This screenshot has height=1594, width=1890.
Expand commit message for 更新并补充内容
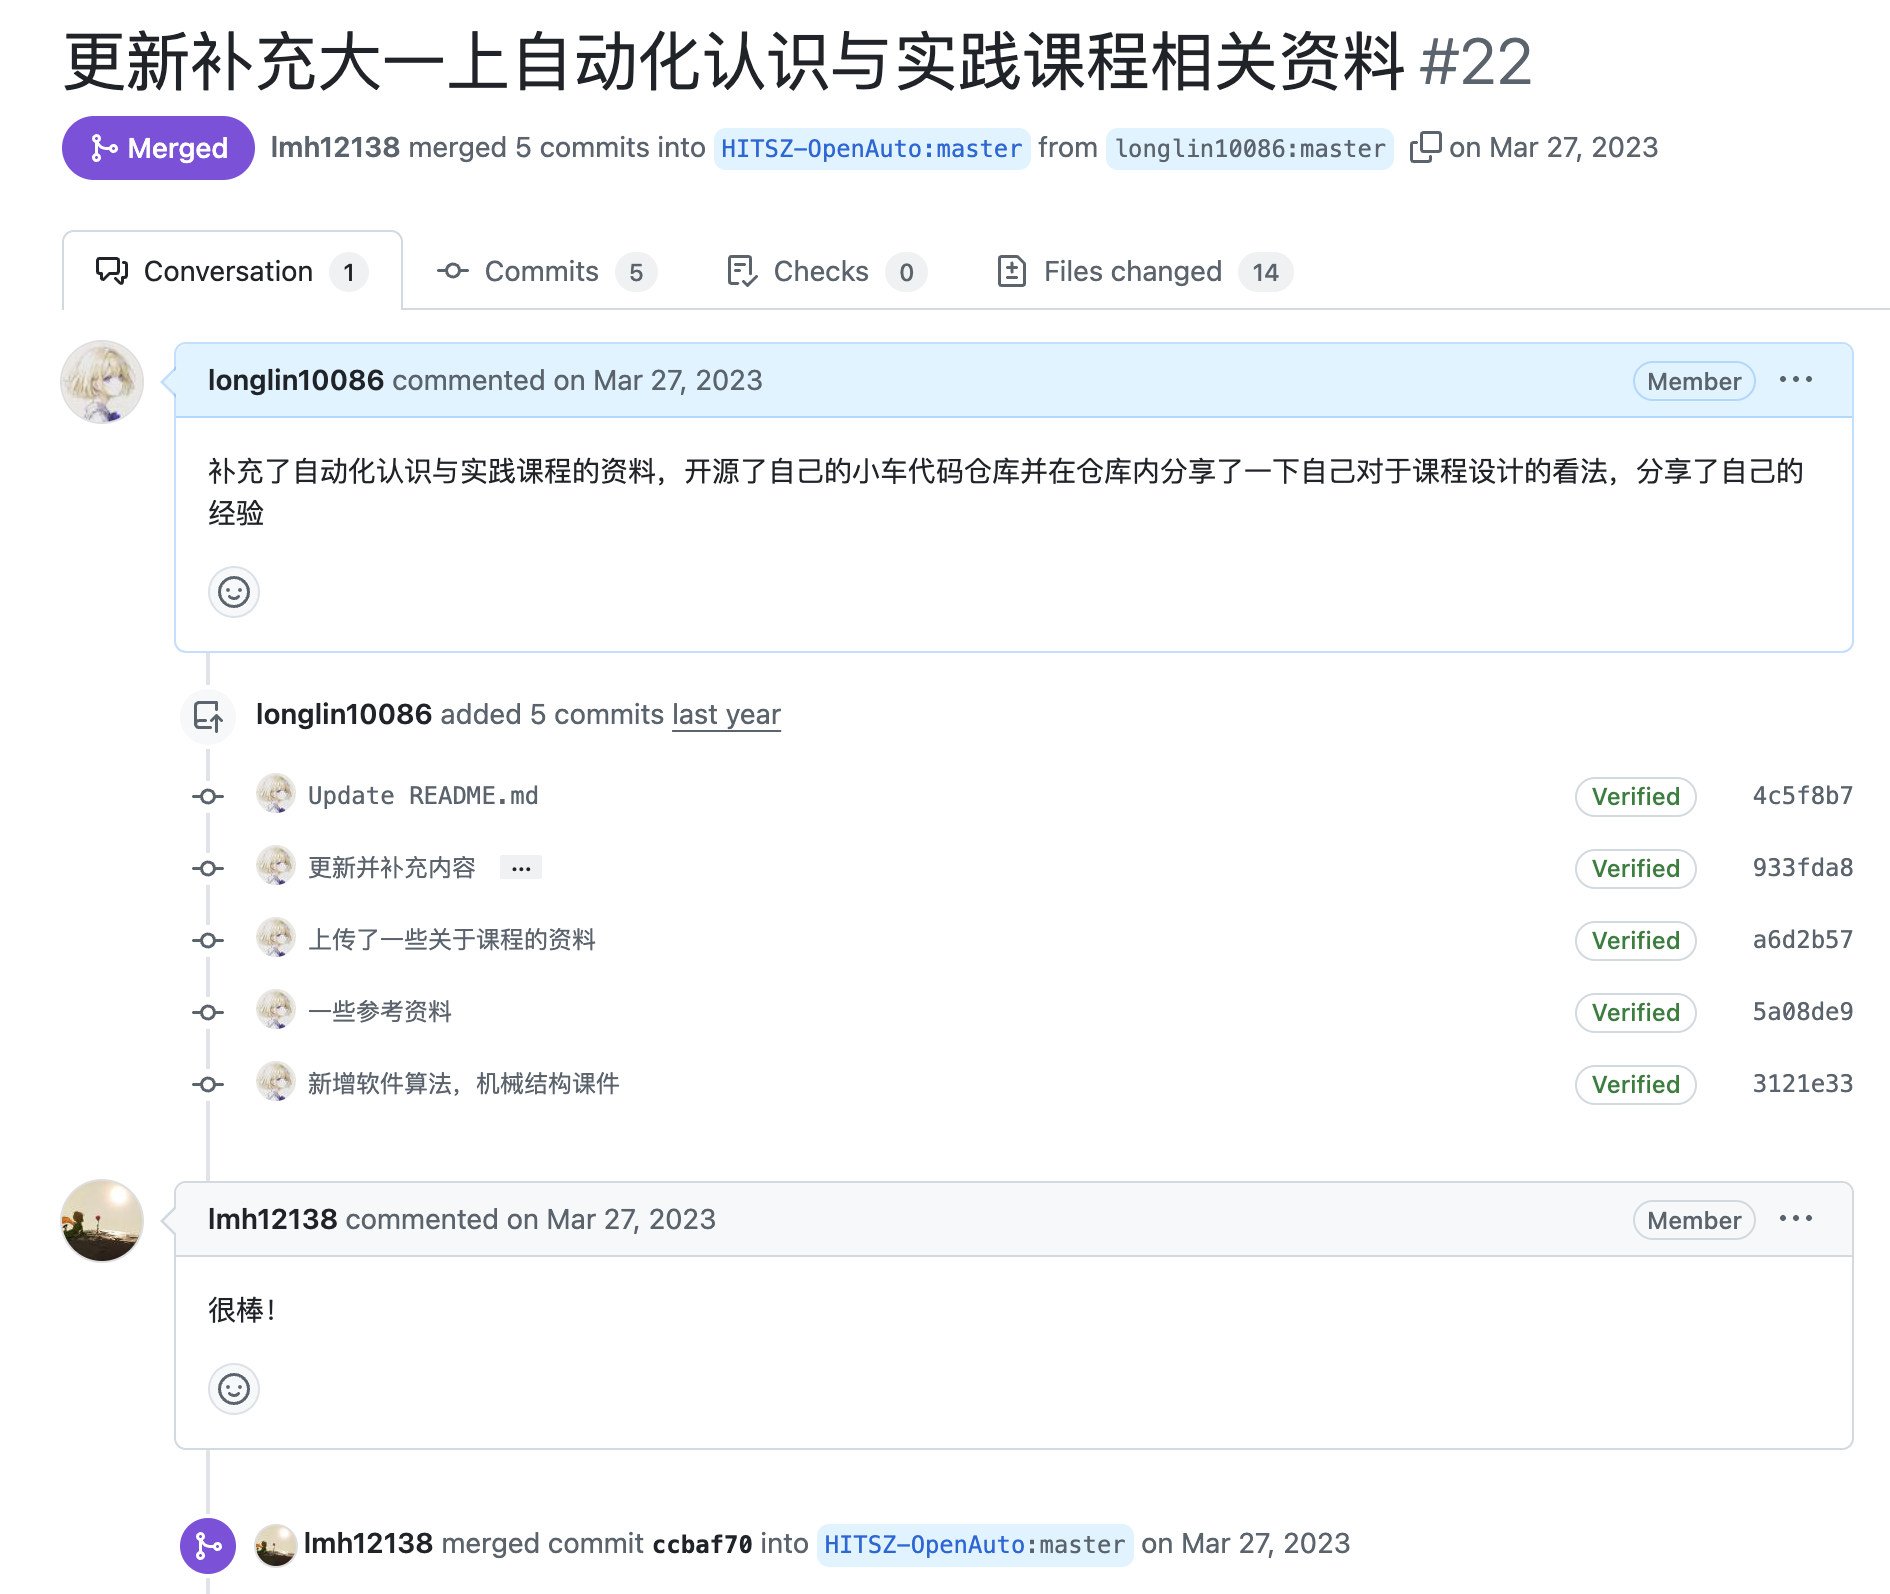(521, 868)
